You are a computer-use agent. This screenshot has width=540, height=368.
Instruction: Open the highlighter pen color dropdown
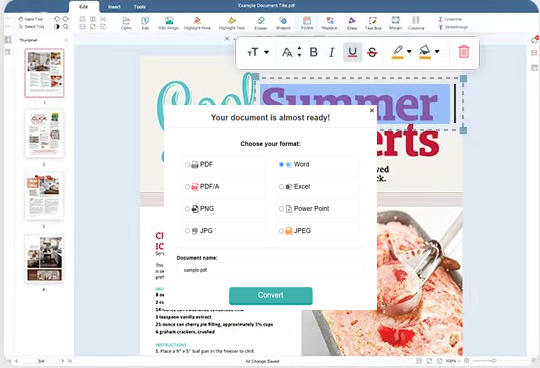pyautogui.click(x=409, y=52)
